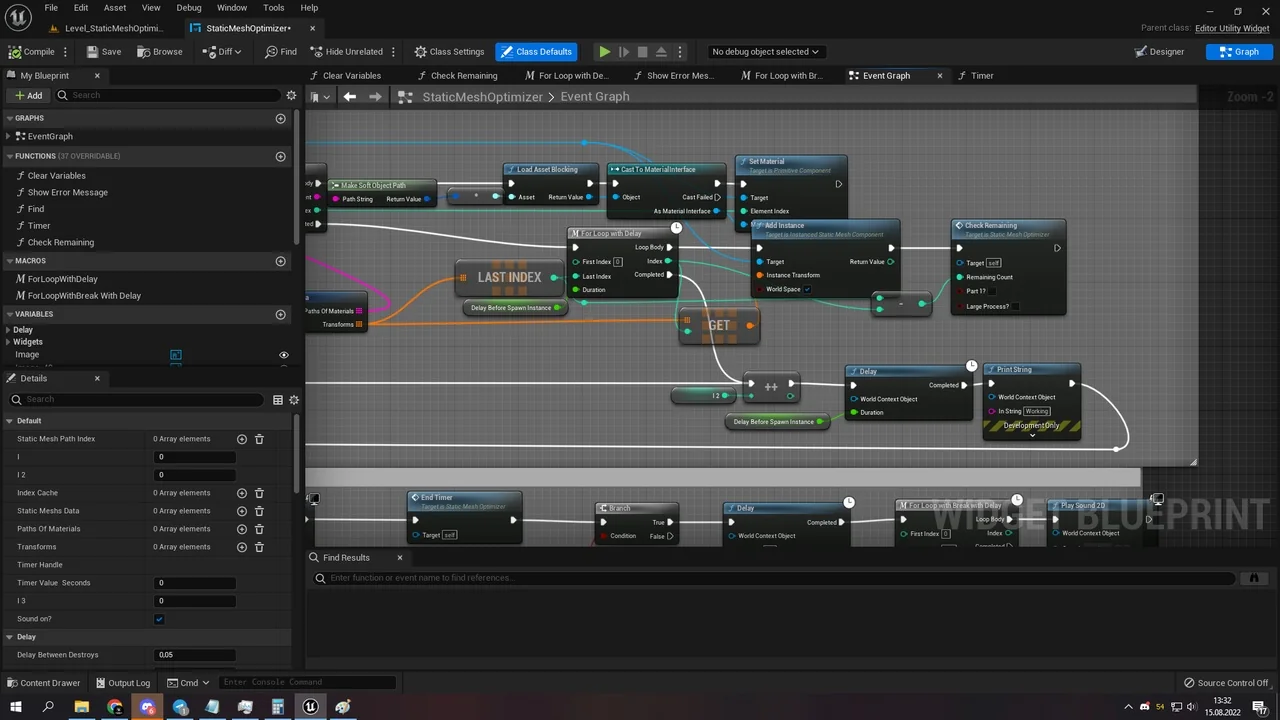1280x720 pixels.
Task: Toggle visibility of the Image variable
Action: (x=283, y=354)
